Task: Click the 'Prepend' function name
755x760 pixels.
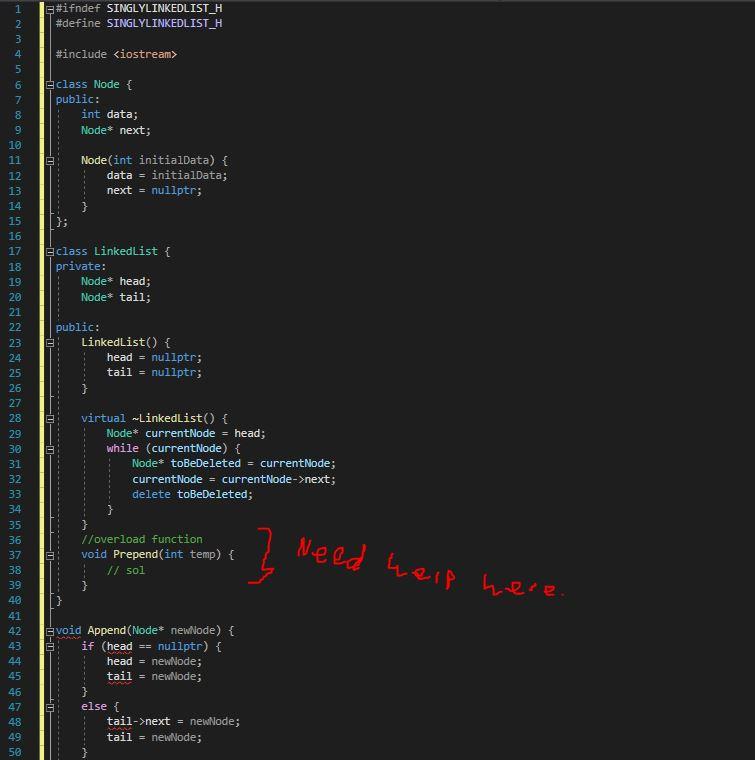Action: click(135, 554)
